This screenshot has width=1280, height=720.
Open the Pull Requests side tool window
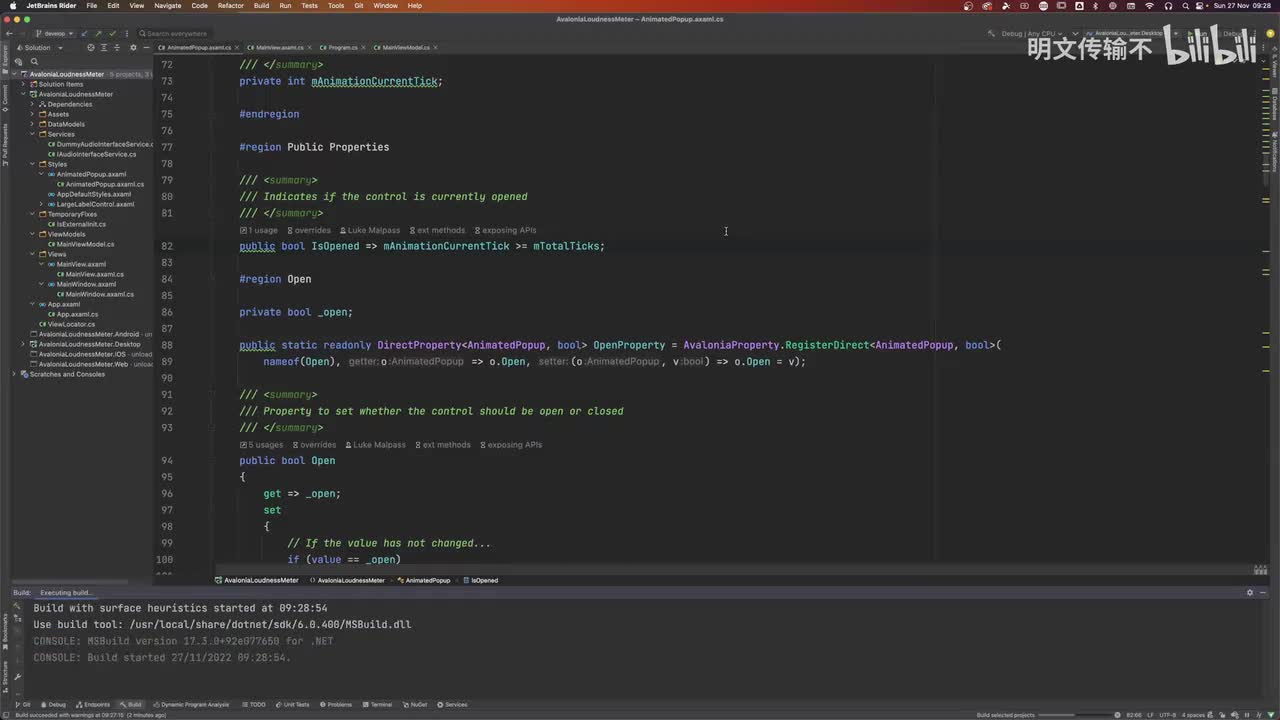pos(4,143)
